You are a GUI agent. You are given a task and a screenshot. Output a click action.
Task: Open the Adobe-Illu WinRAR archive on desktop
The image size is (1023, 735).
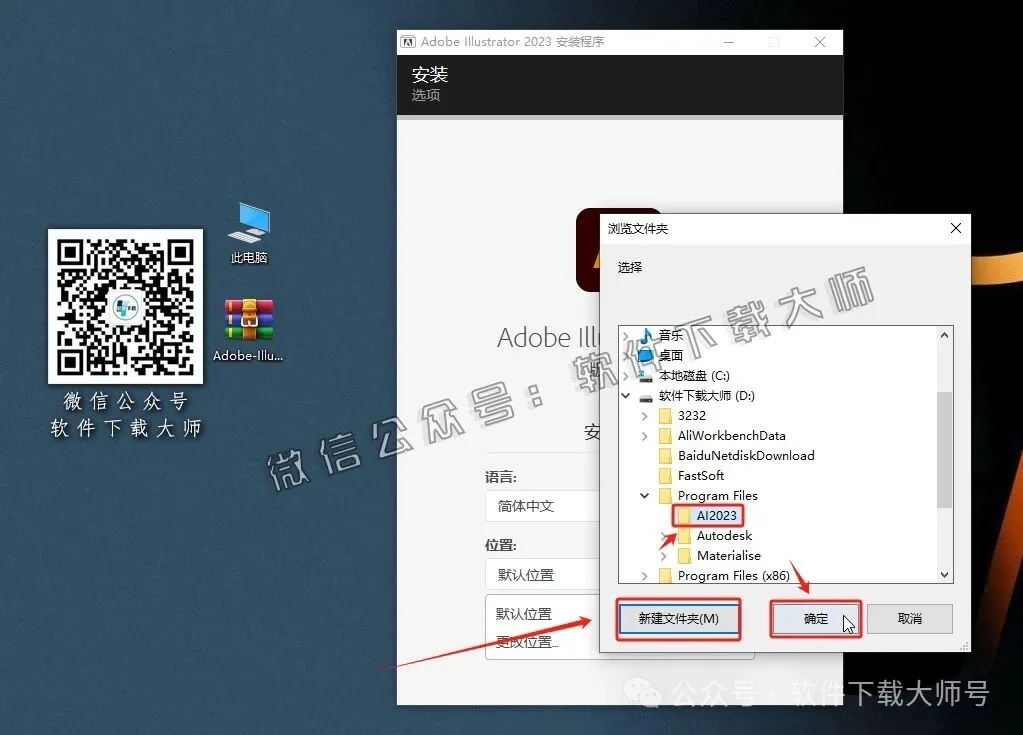point(247,317)
